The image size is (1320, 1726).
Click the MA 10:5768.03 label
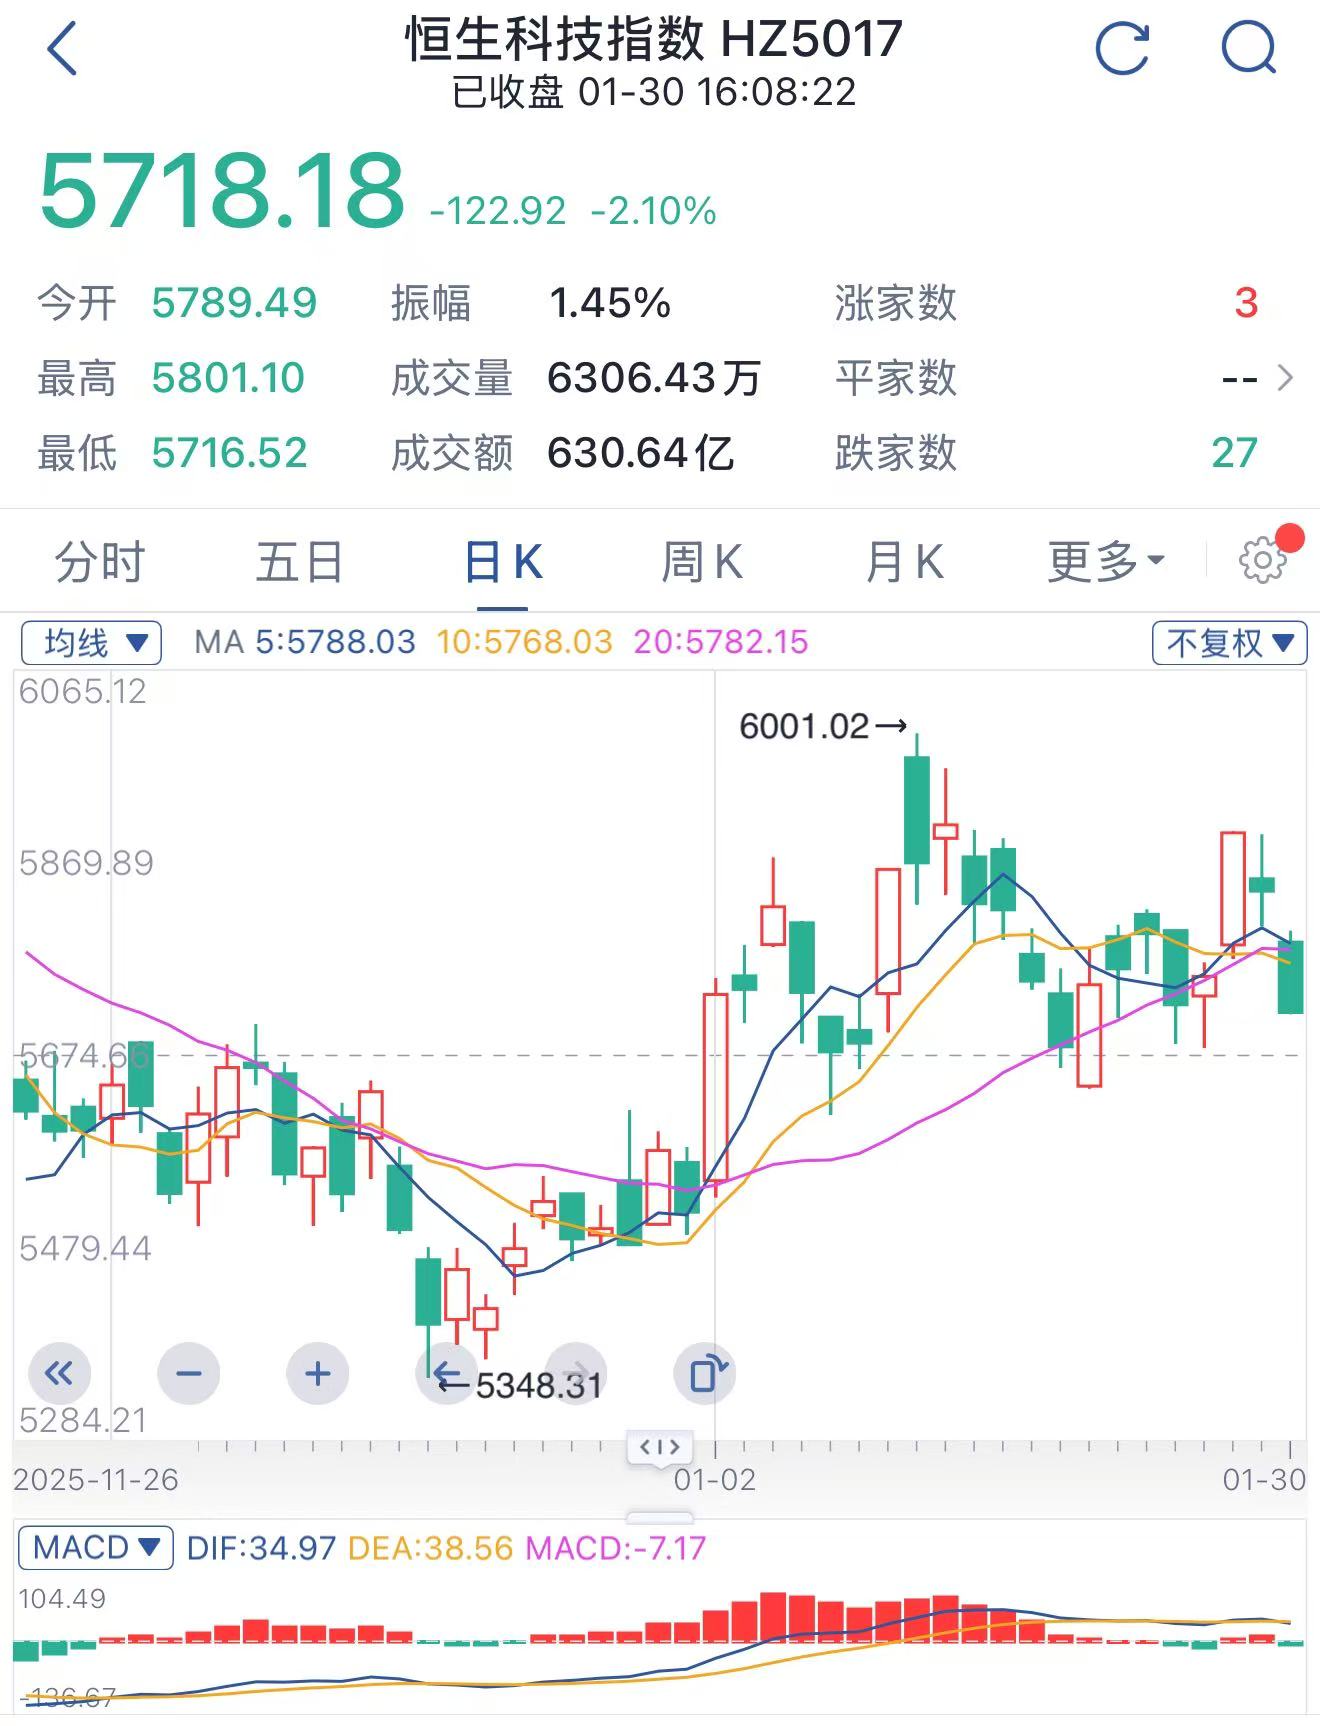(x=525, y=642)
